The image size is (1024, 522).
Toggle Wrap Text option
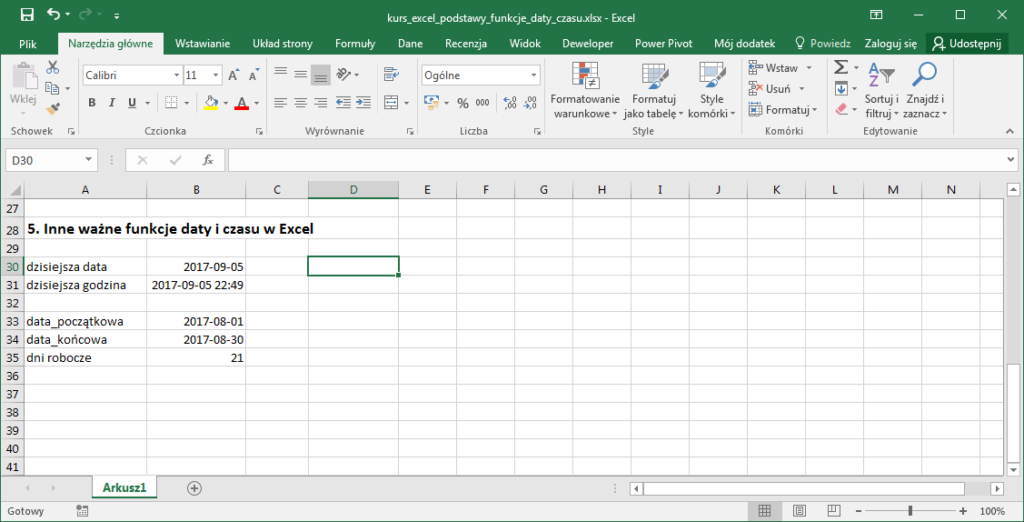point(391,73)
